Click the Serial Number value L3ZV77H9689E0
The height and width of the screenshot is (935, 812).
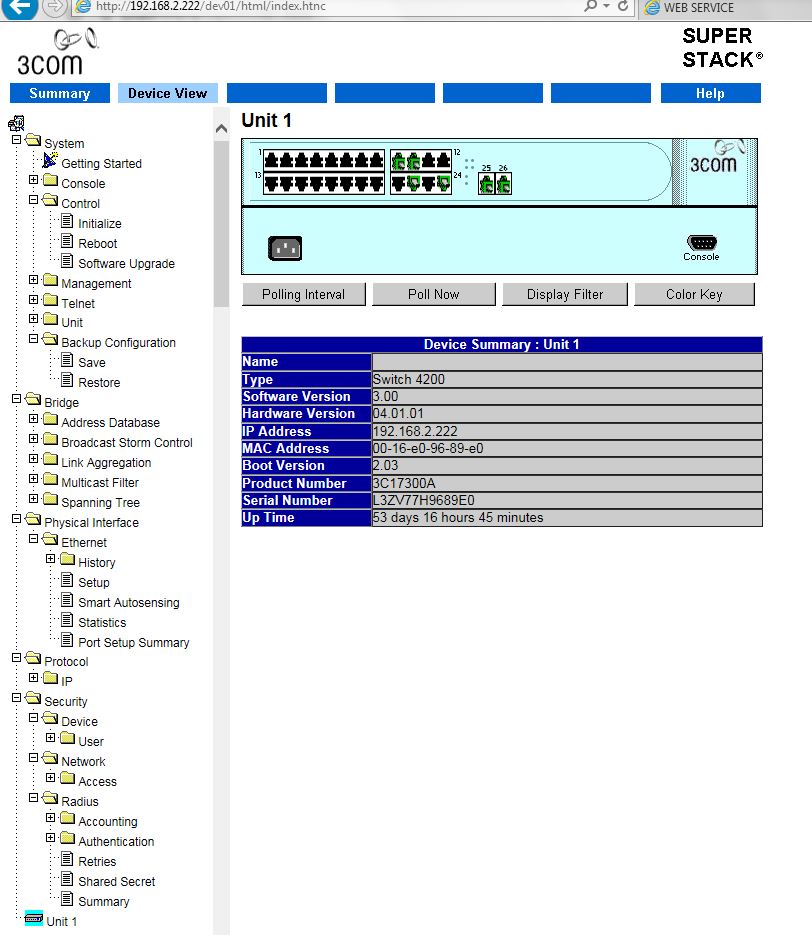tap(424, 500)
